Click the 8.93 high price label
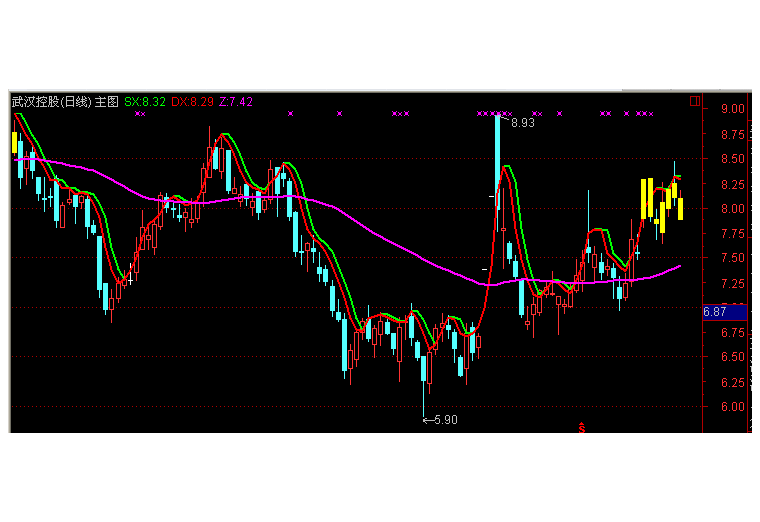The image size is (760, 522). point(523,123)
